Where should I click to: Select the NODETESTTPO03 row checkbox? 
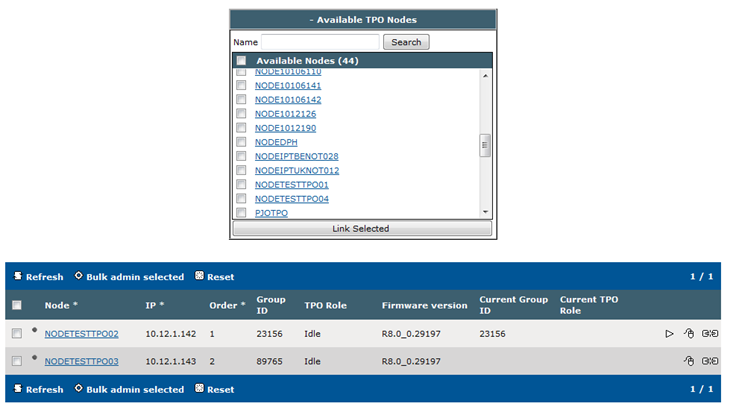(x=17, y=361)
